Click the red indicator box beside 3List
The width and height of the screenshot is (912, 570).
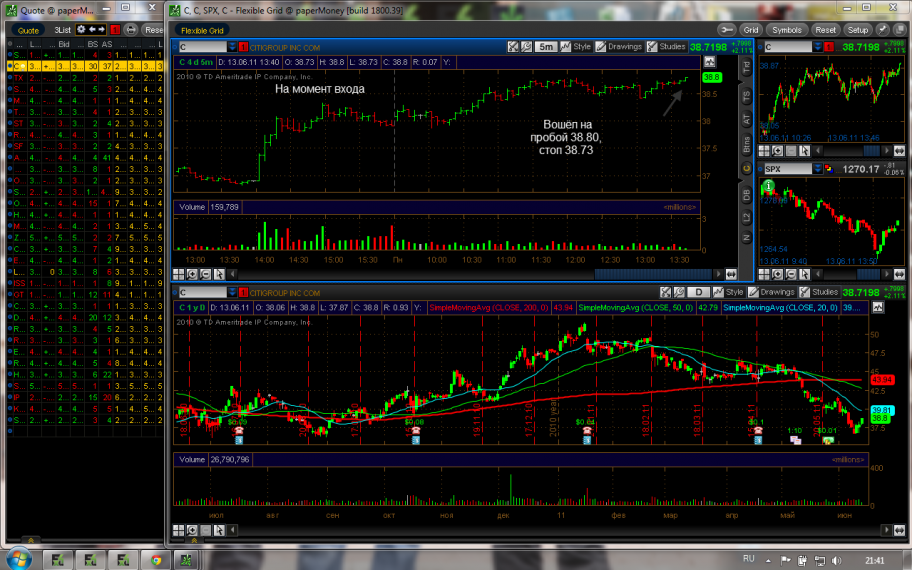click(x=115, y=30)
